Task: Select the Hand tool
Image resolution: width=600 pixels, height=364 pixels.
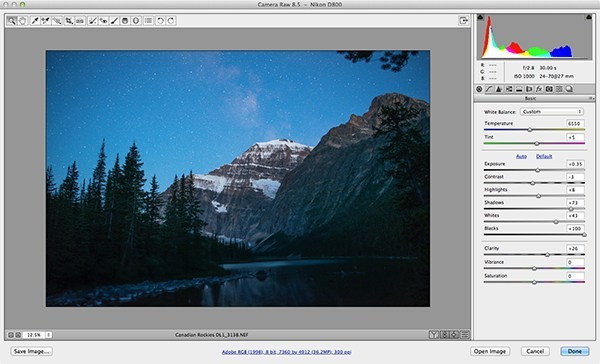Action: [23, 21]
